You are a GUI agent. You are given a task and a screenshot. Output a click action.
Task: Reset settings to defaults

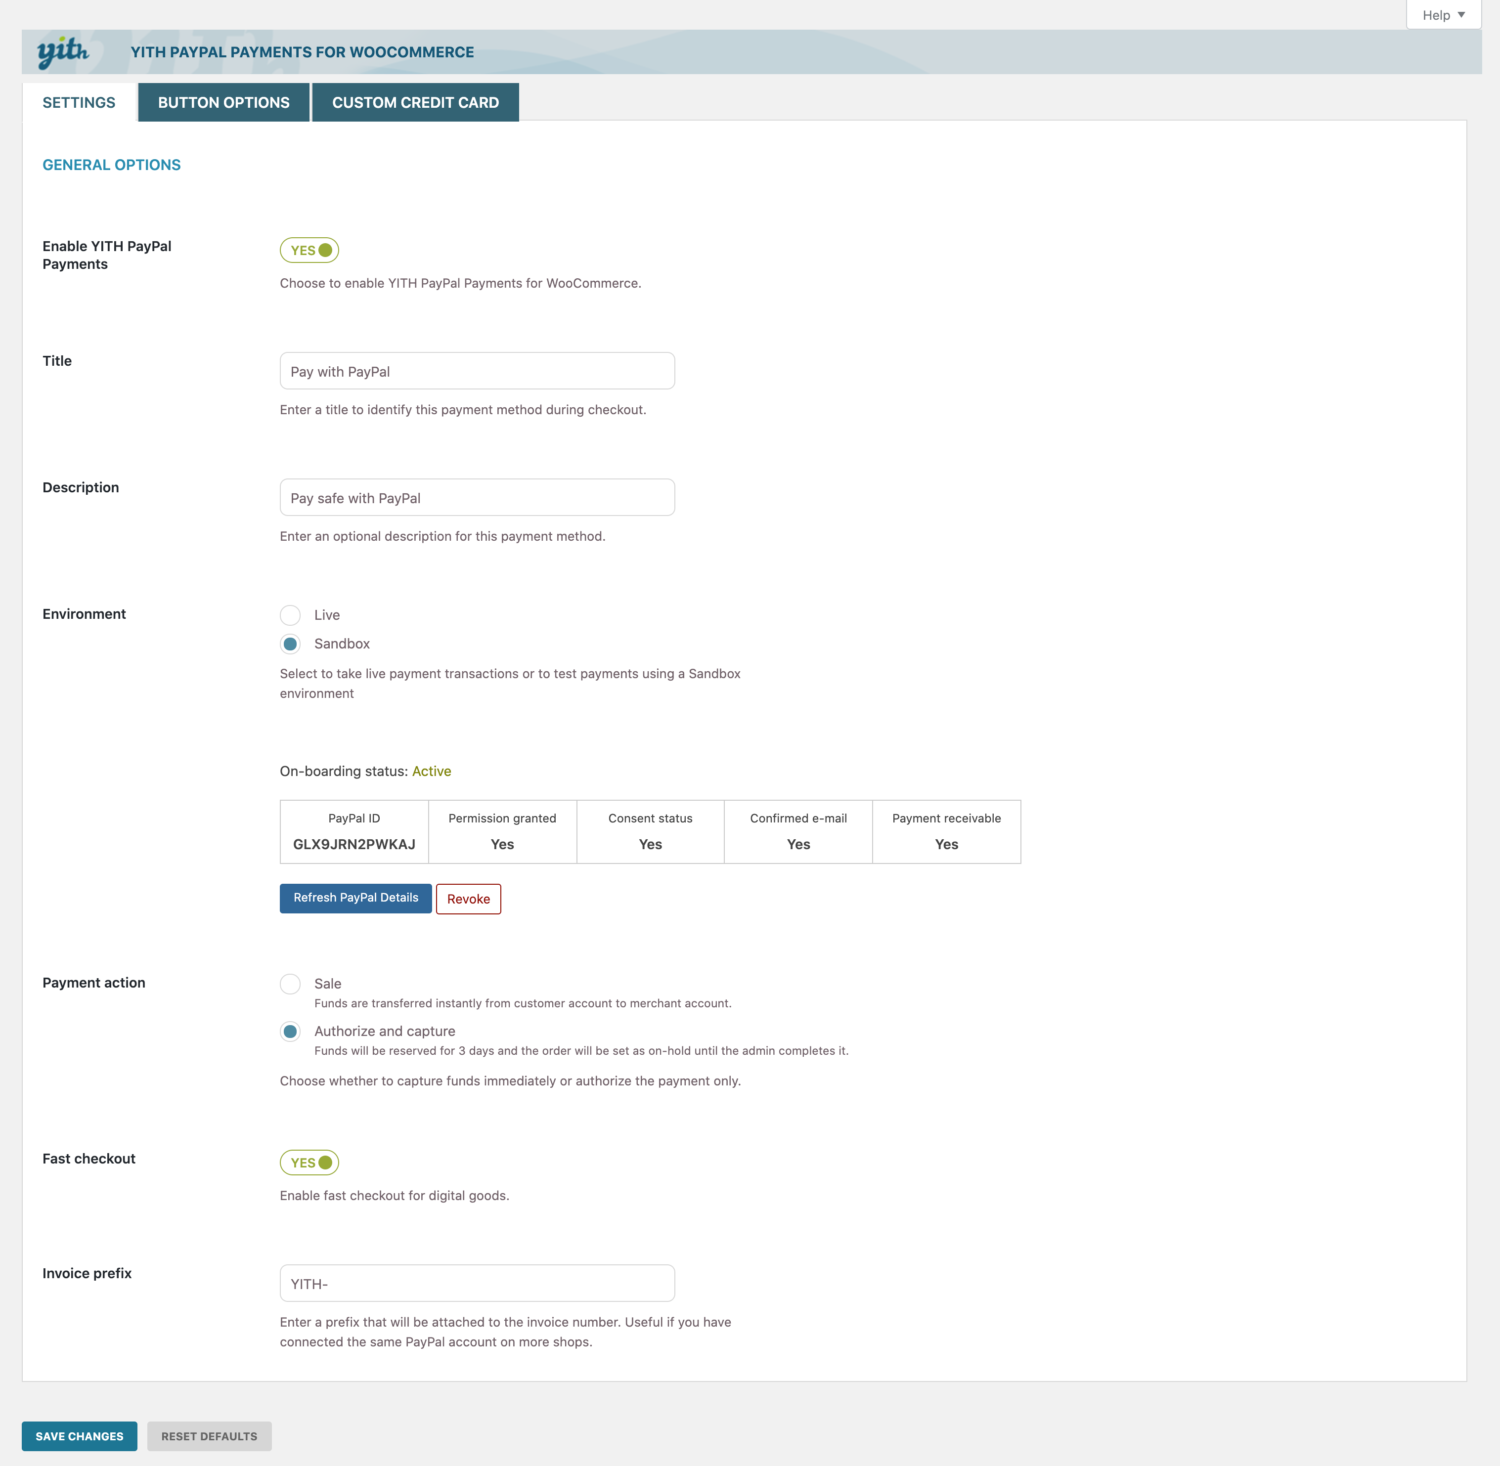(x=209, y=1436)
